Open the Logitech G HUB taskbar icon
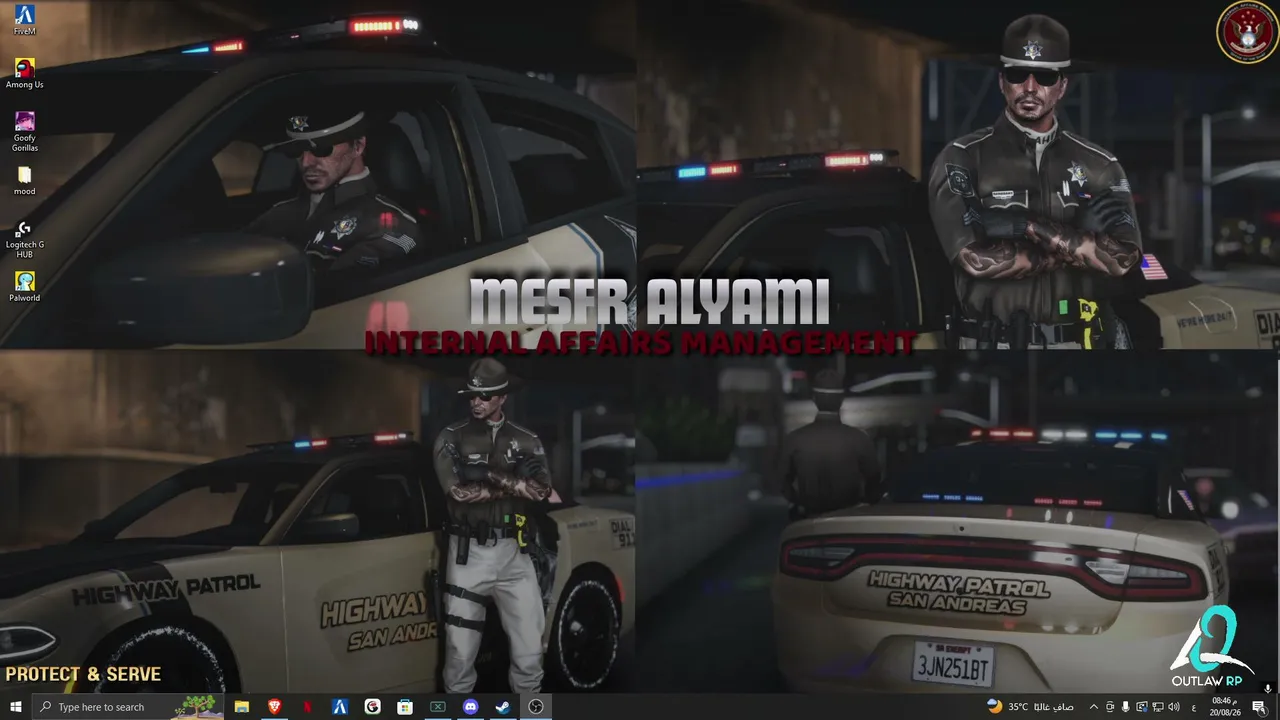Screen dimensions: 1280x720 (x=373, y=707)
